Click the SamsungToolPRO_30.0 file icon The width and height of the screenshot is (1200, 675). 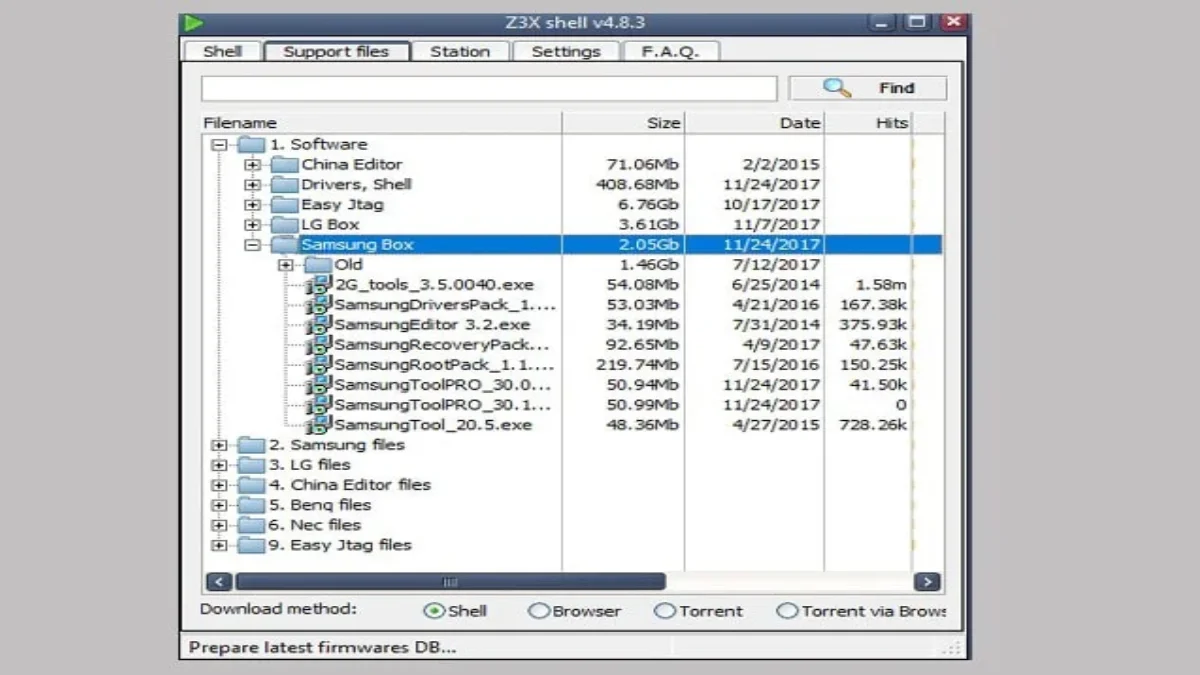click(319, 385)
